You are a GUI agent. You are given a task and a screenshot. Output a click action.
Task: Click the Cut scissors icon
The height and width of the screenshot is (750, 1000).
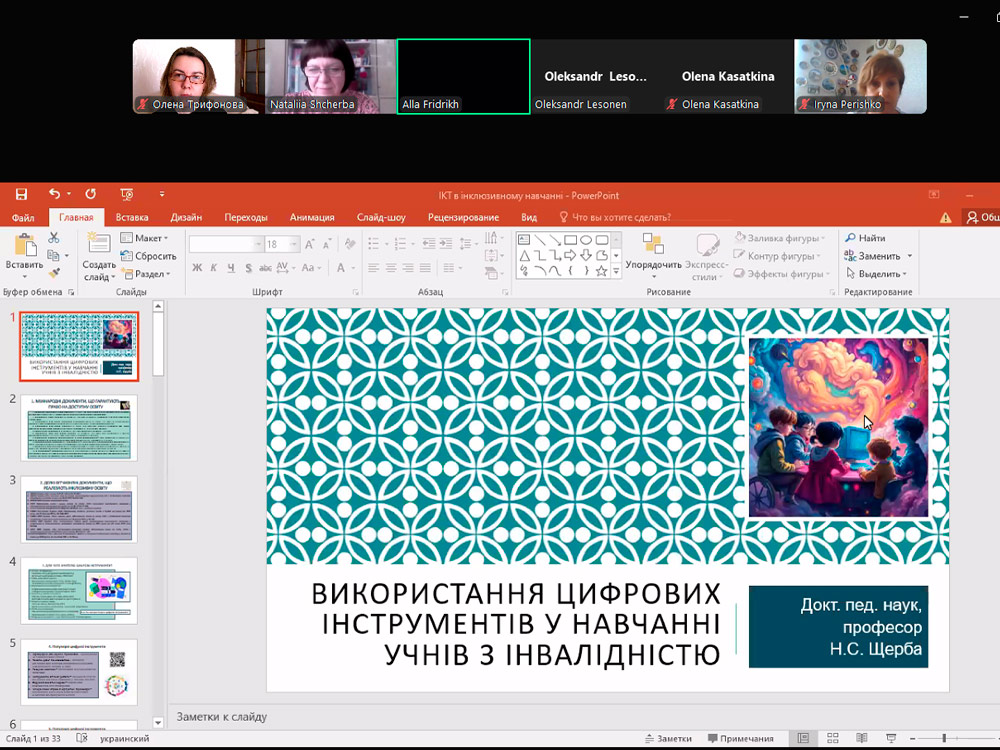[54, 238]
